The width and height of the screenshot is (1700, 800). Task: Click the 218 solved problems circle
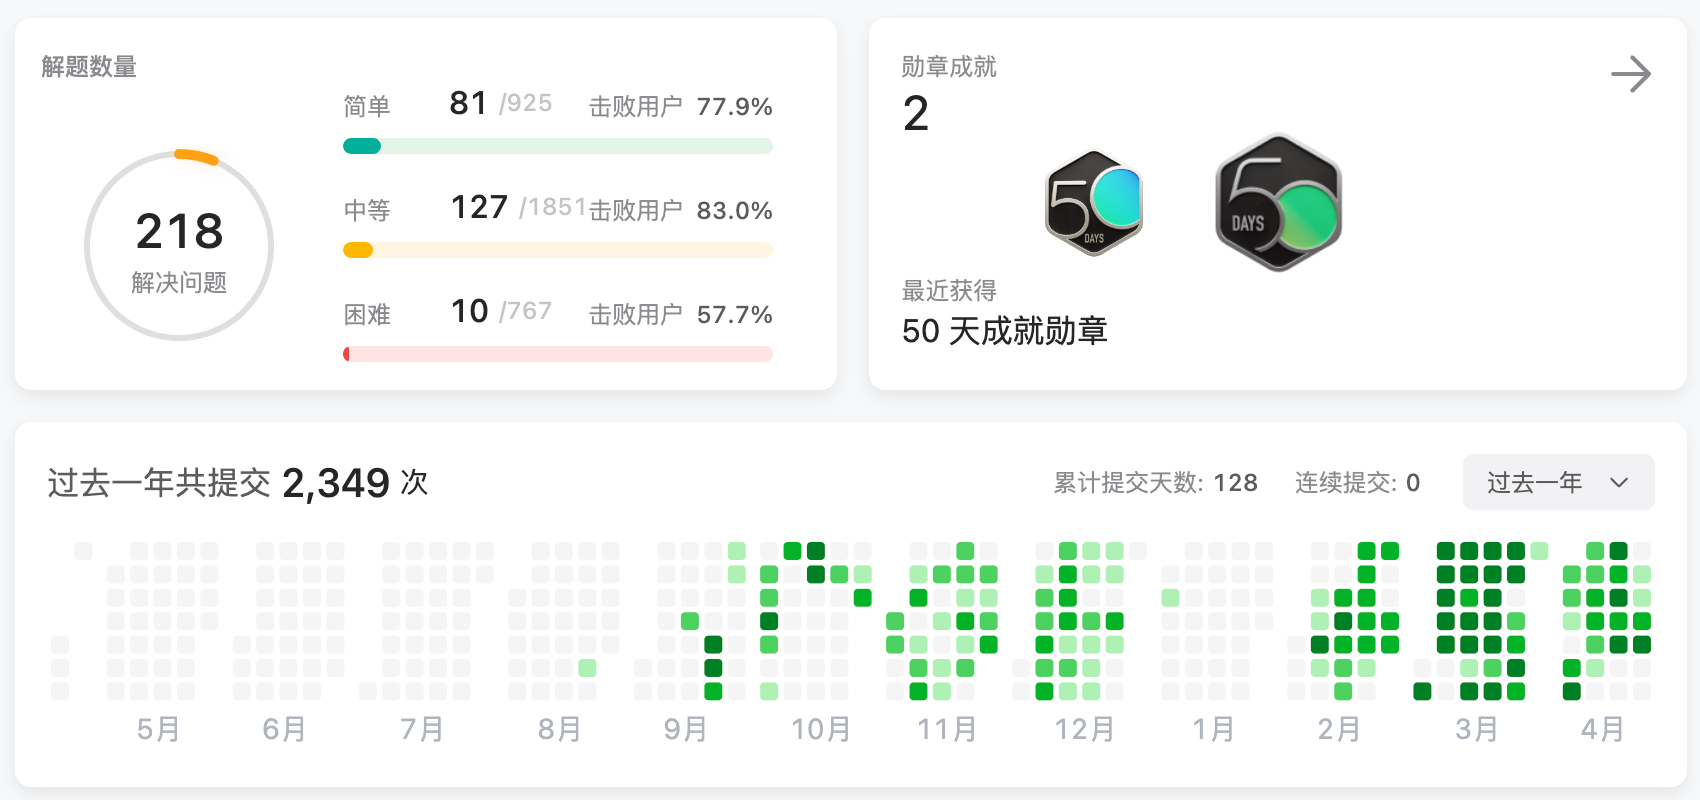tap(179, 245)
